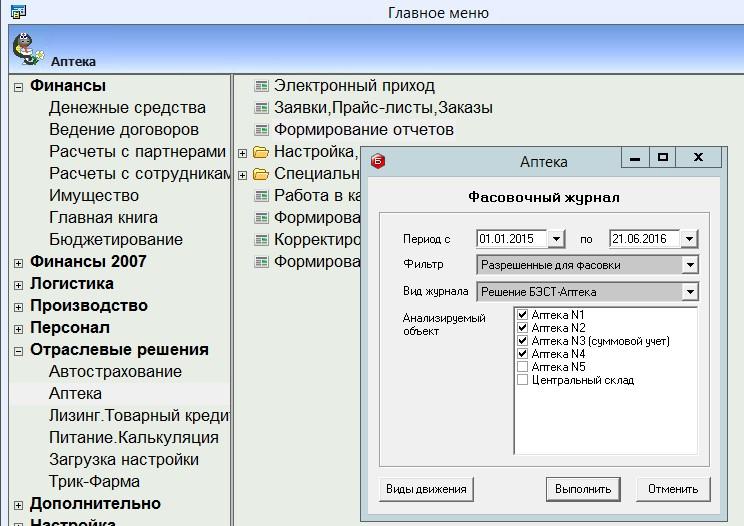Open Расчеты с сотрудникам item
Viewport: 744px width, 526px height.
pos(140,174)
